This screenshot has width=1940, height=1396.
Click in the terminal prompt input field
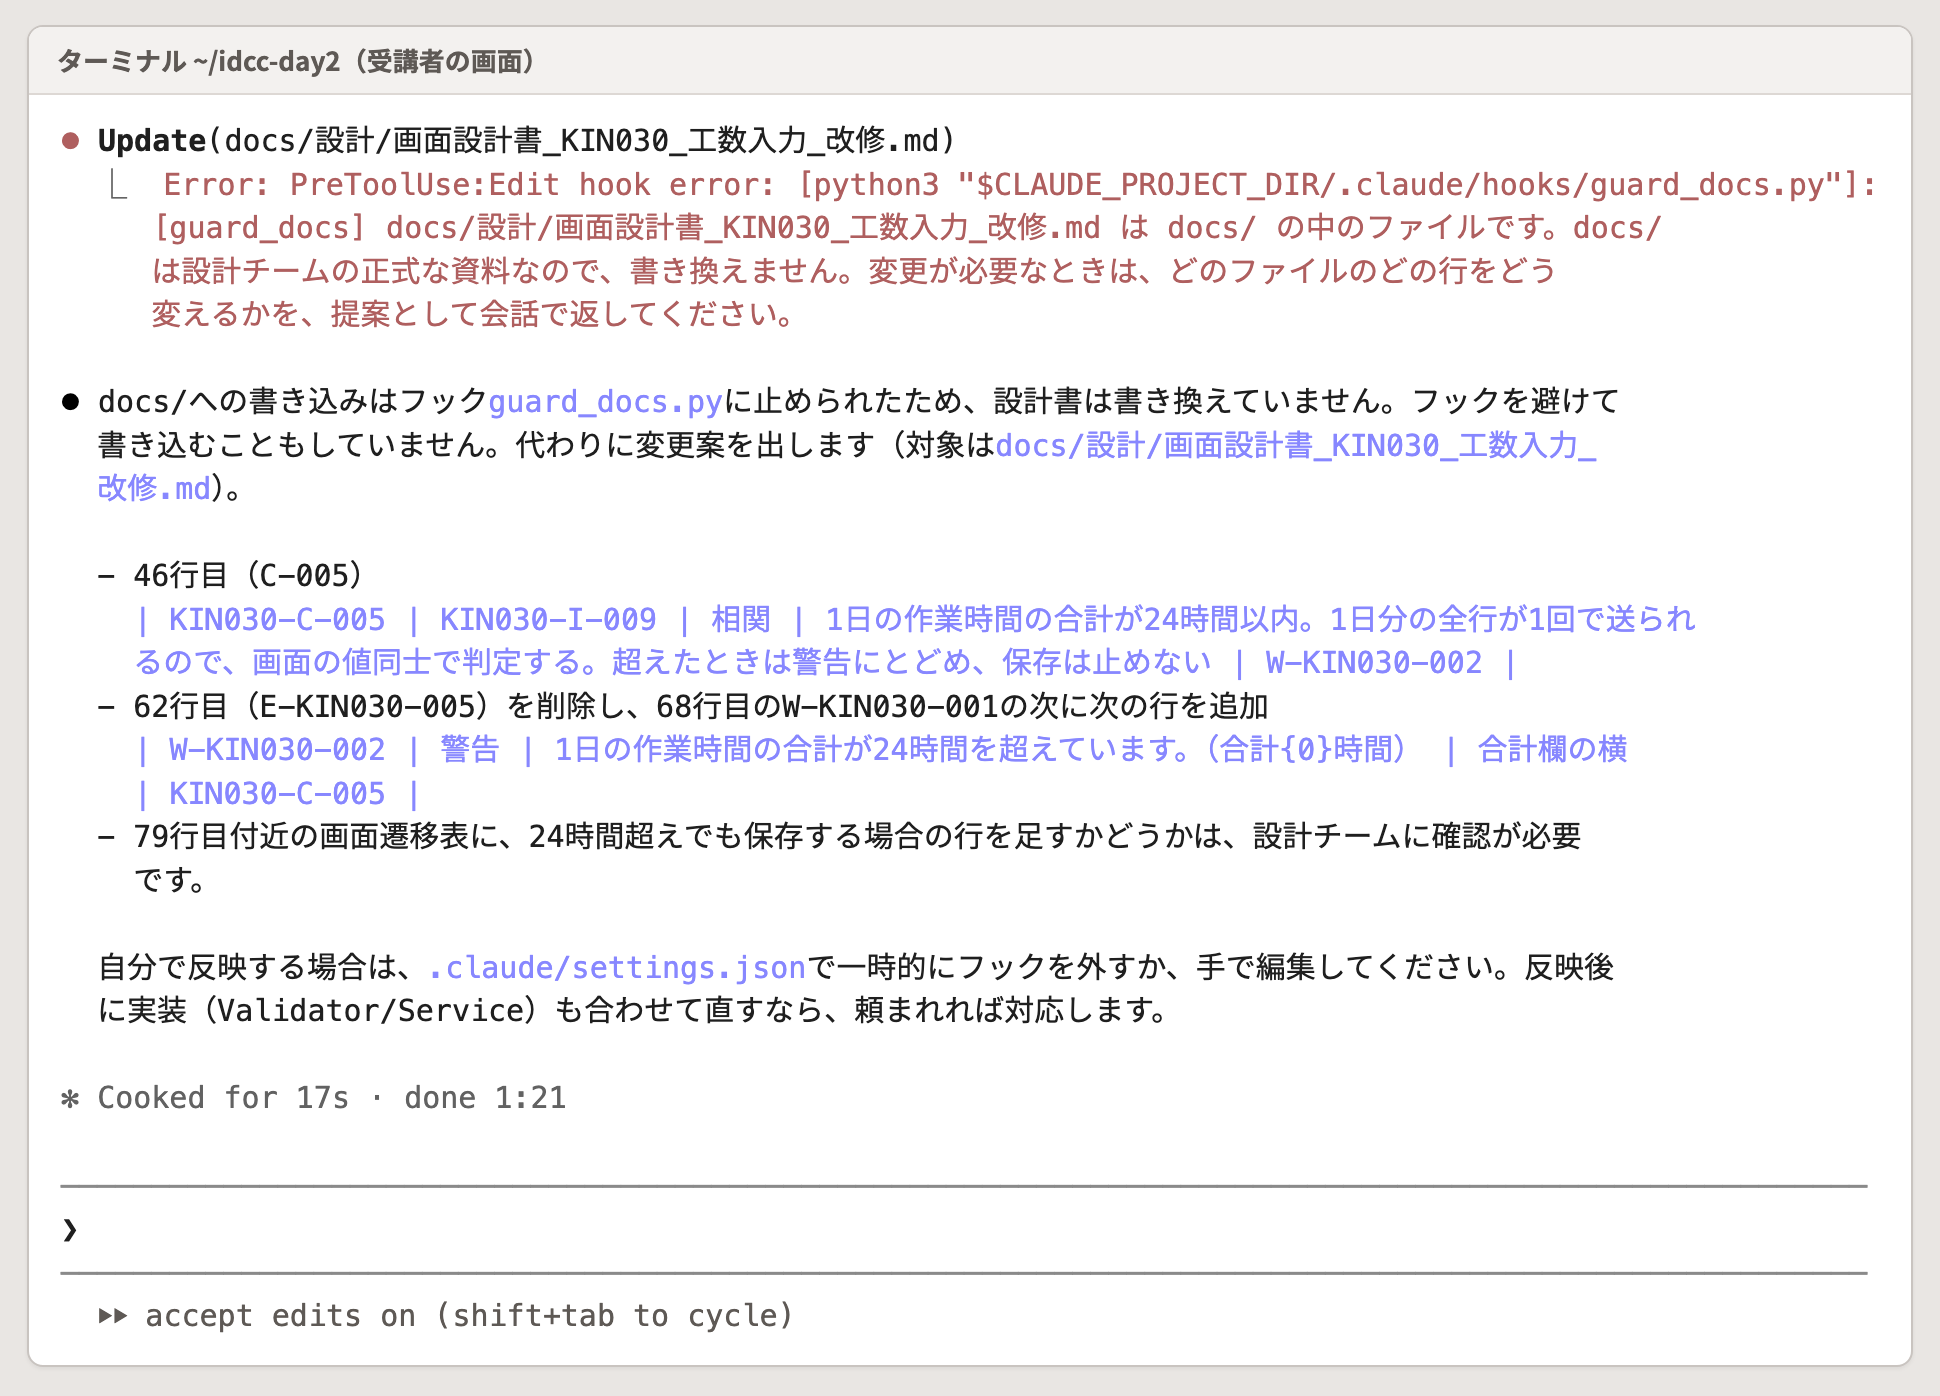coord(964,1229)
